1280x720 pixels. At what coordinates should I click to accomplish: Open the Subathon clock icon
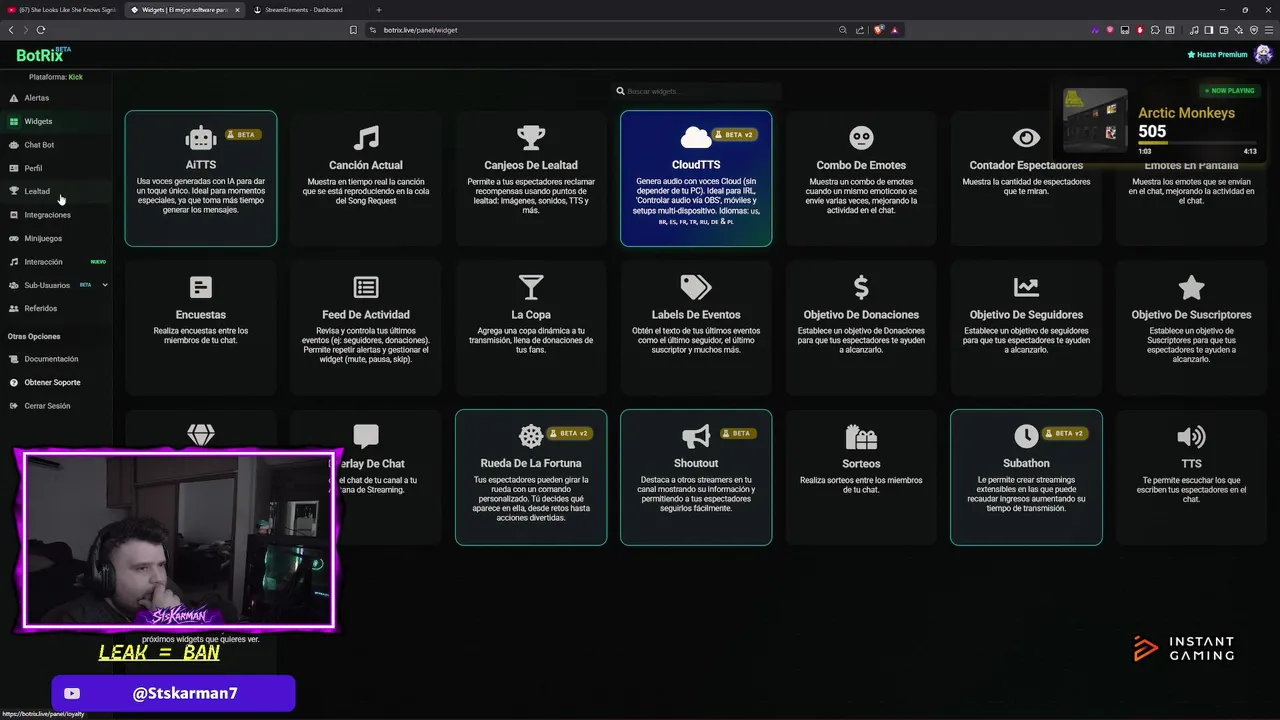coord(1026,436)
